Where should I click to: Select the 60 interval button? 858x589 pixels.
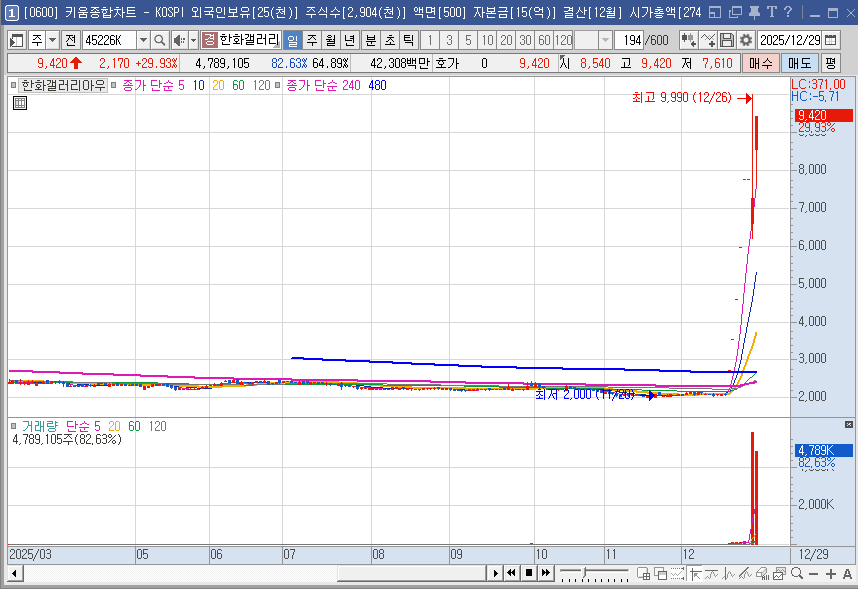pos(544,40)
